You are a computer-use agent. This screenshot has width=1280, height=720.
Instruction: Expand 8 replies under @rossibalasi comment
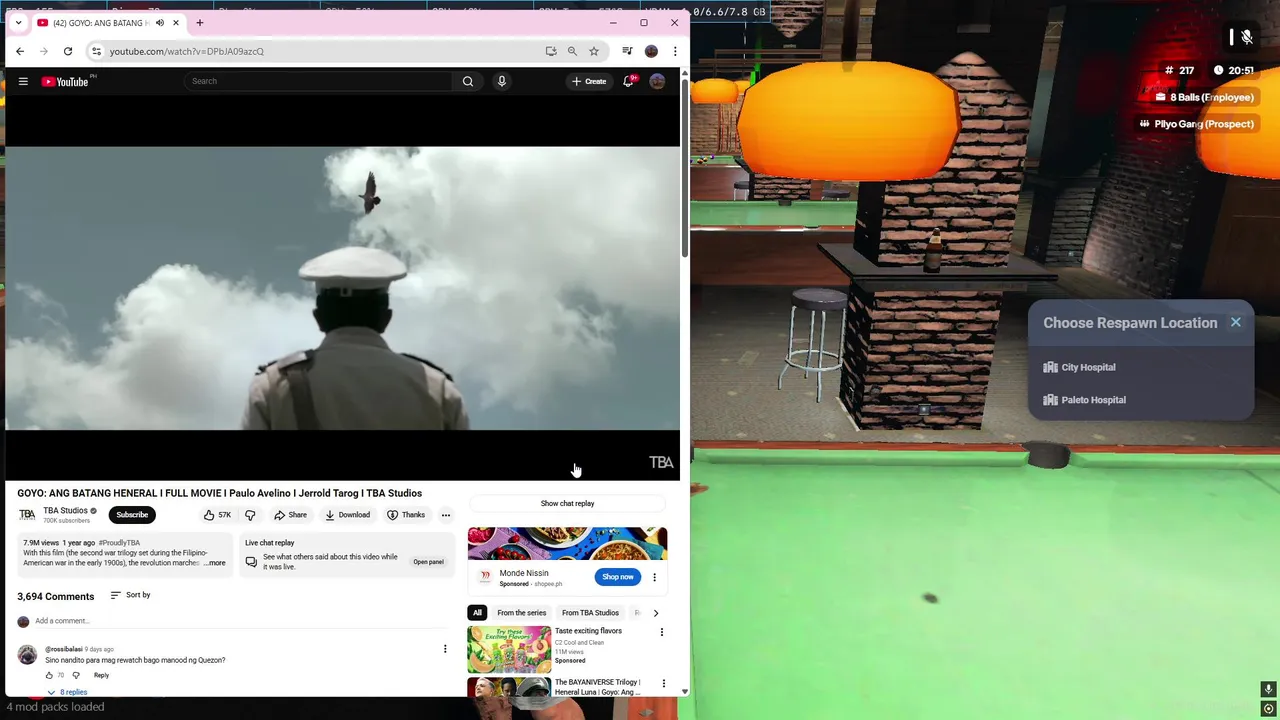[x=67, y=692]
